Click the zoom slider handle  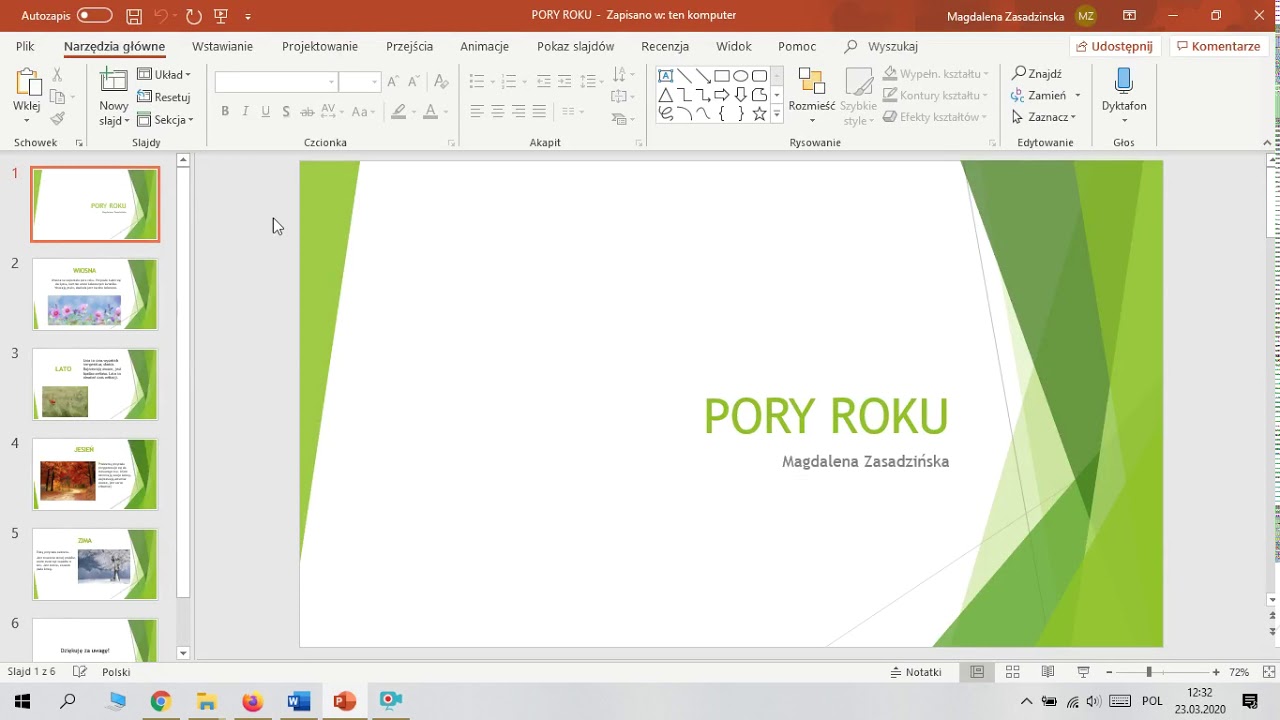pyautogui.click(x=1149, y=672)
